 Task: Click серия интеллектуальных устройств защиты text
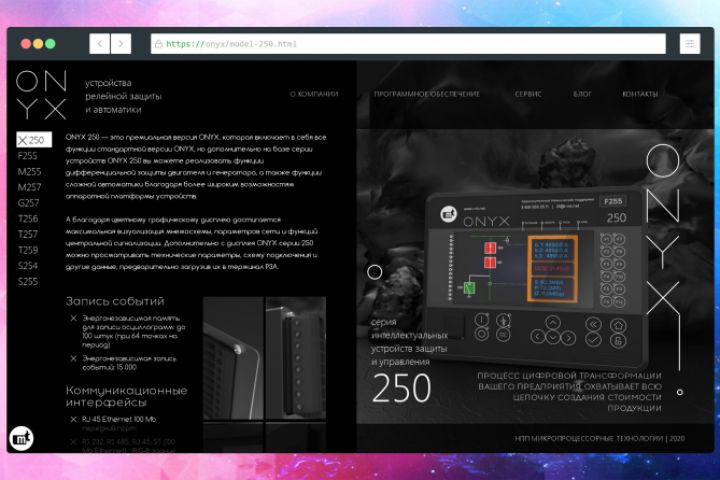[x=409, y=342]
